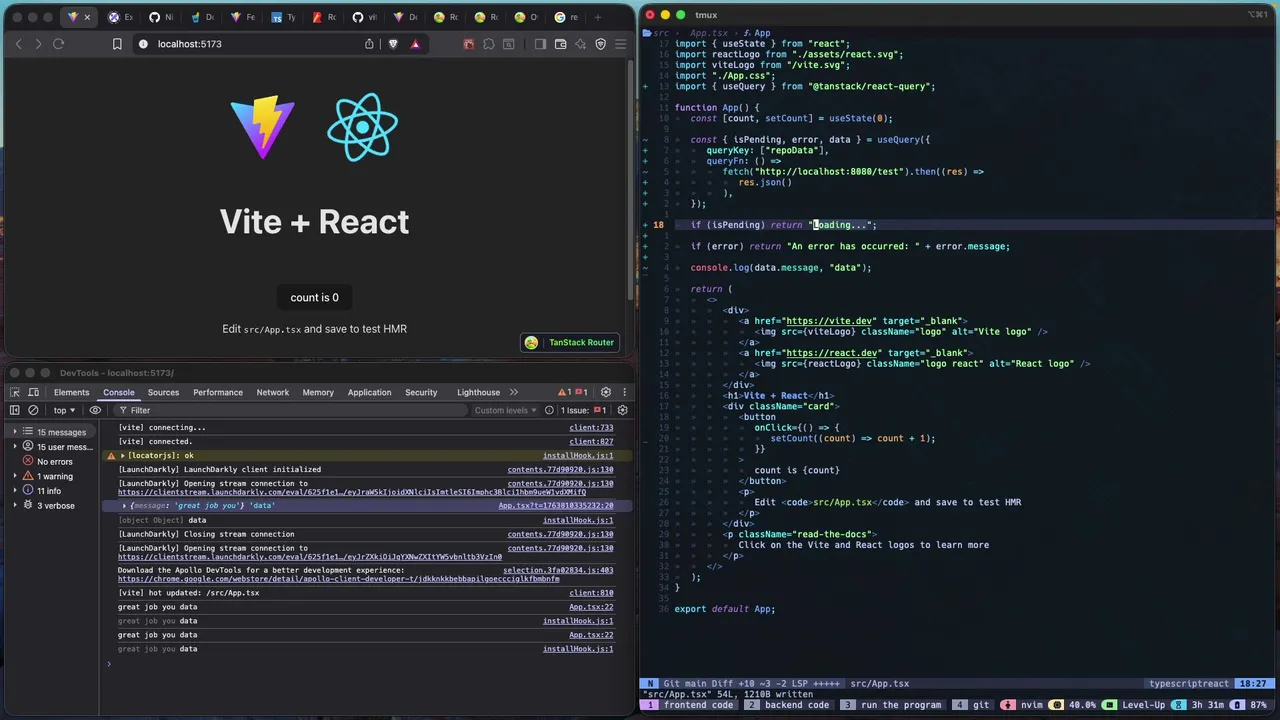Click the browser back arrow
Viewport: 1280px width, 720px height.
coord(18,44)
